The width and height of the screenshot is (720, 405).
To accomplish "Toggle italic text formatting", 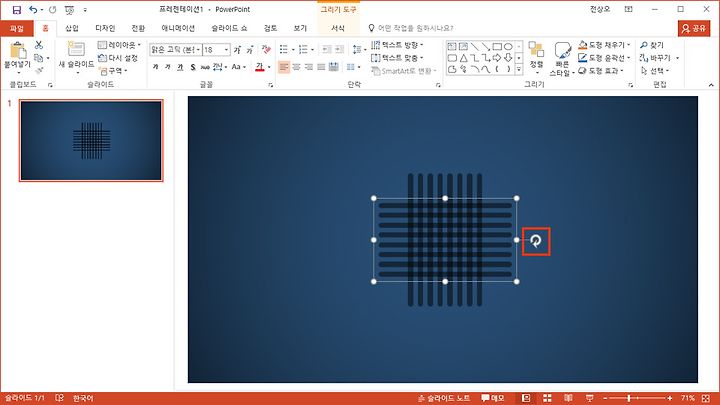I will point(168,67).
